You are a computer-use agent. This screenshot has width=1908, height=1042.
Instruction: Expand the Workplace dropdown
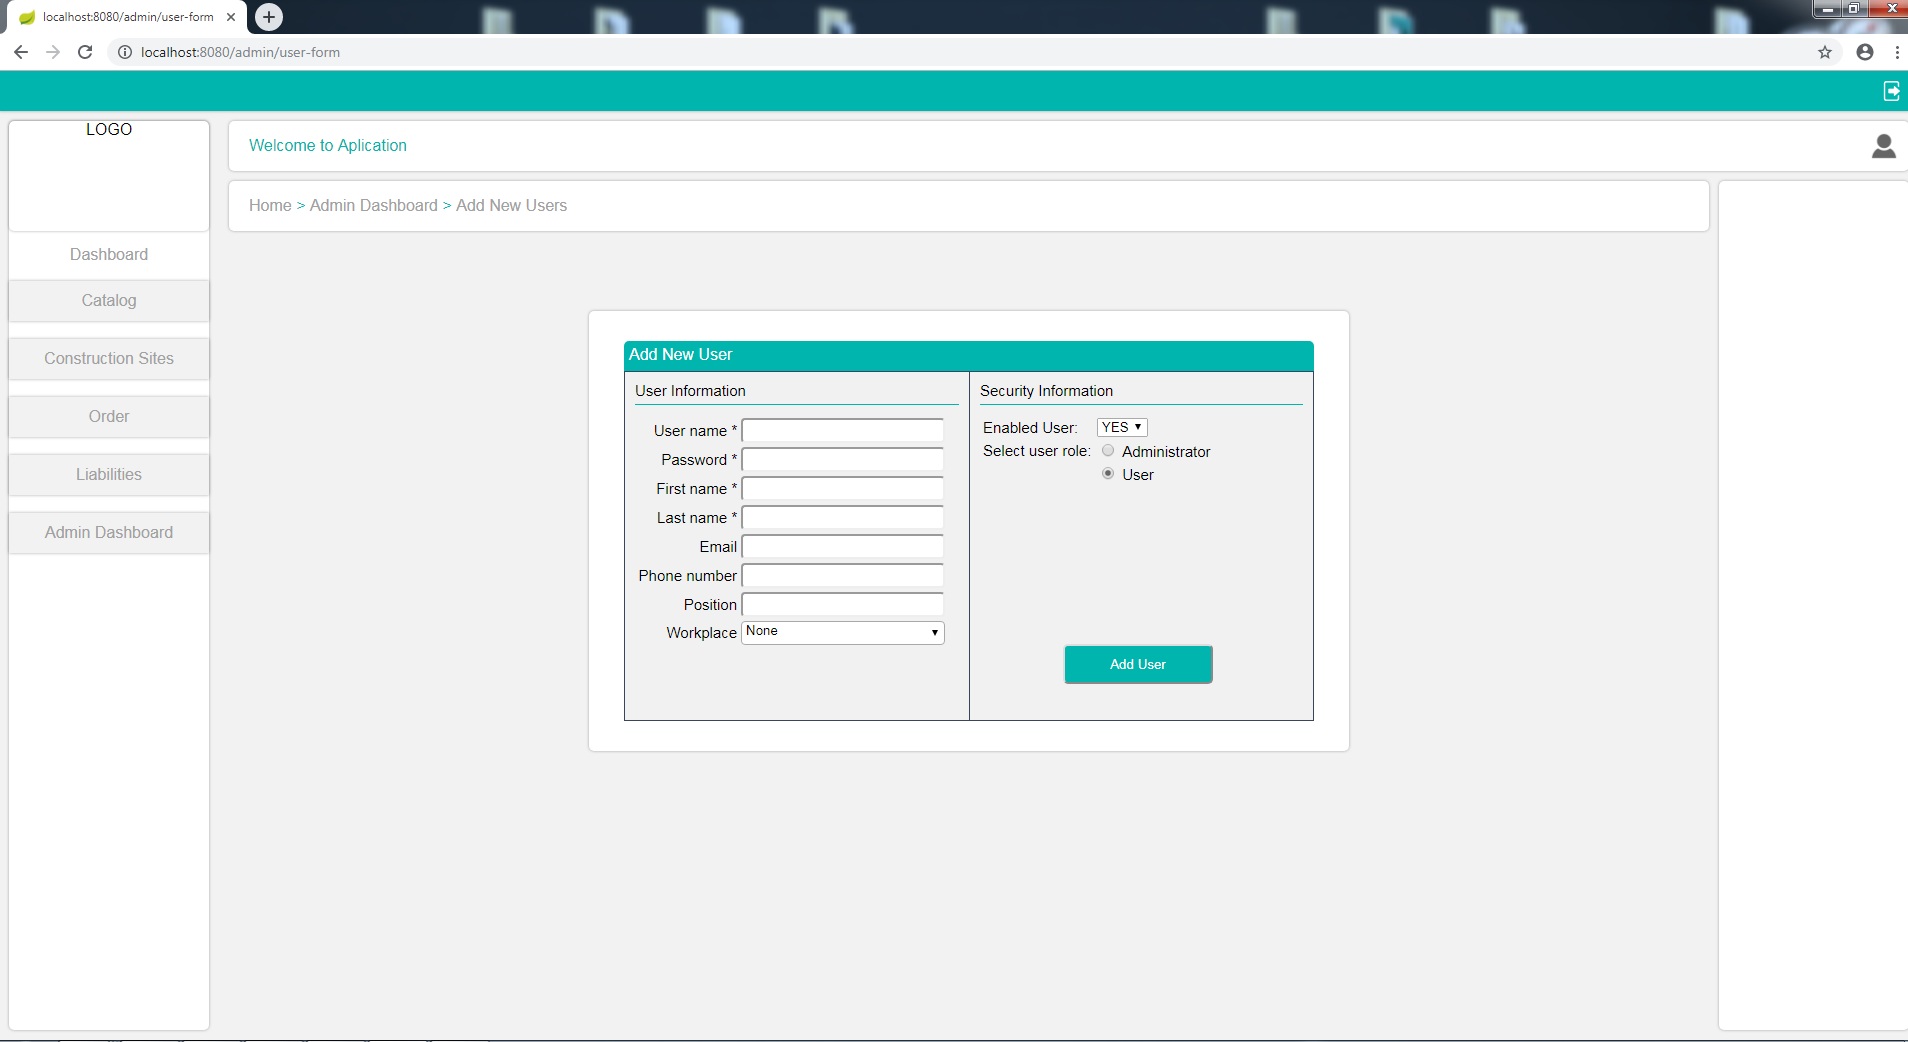[843, 632]
